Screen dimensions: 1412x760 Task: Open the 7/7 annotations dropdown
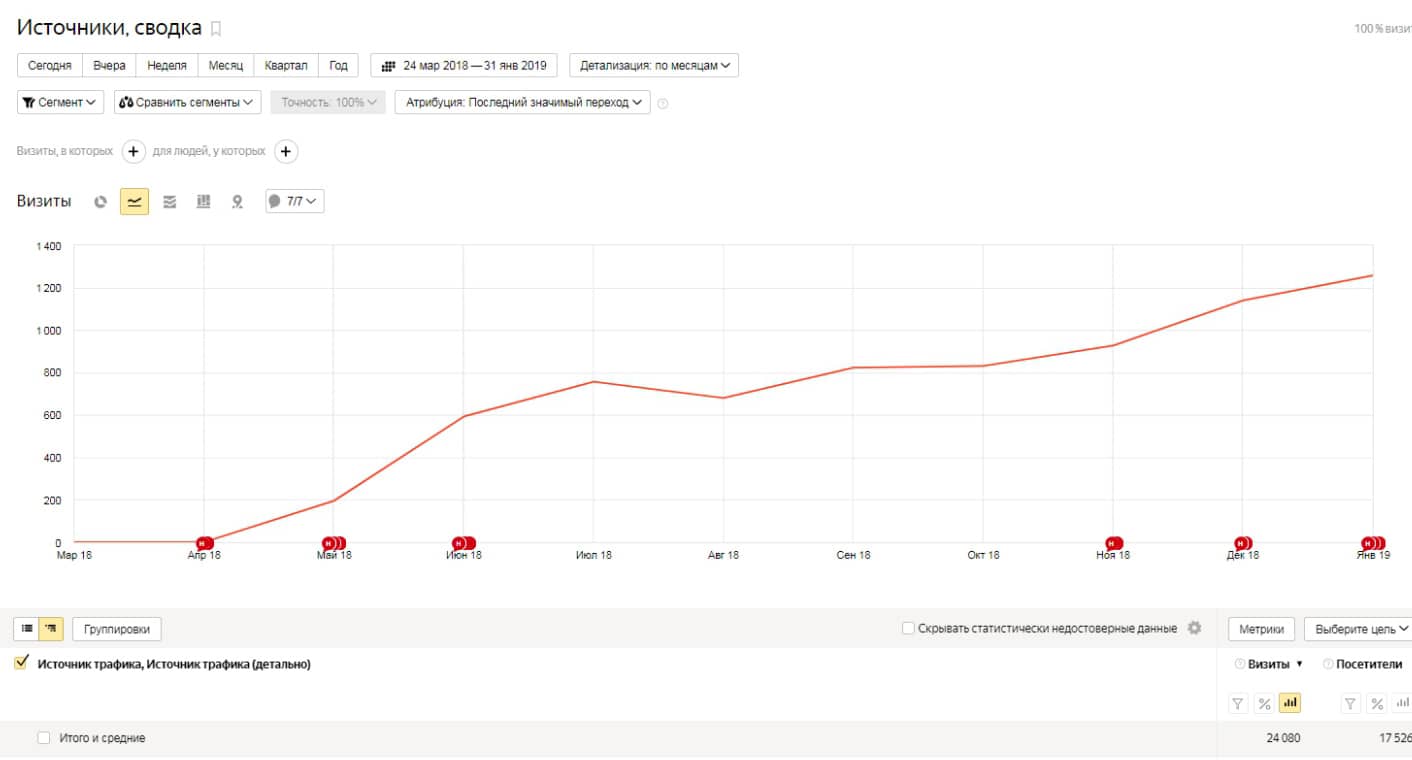(x=294, y=201)
